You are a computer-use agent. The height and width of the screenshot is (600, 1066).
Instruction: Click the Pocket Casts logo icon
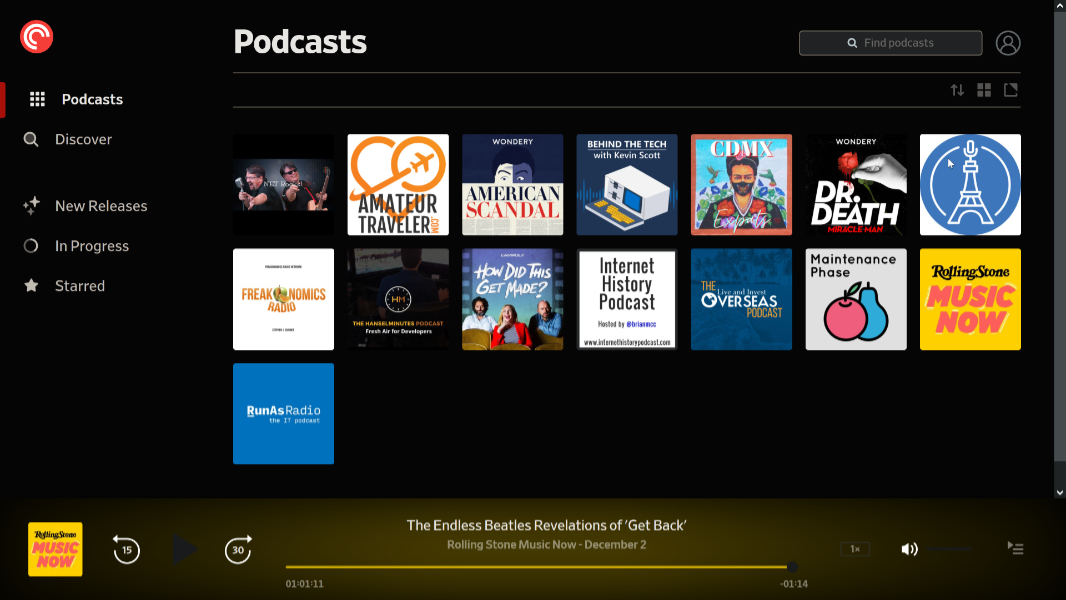pyautogui.click(x=37, y=37)
